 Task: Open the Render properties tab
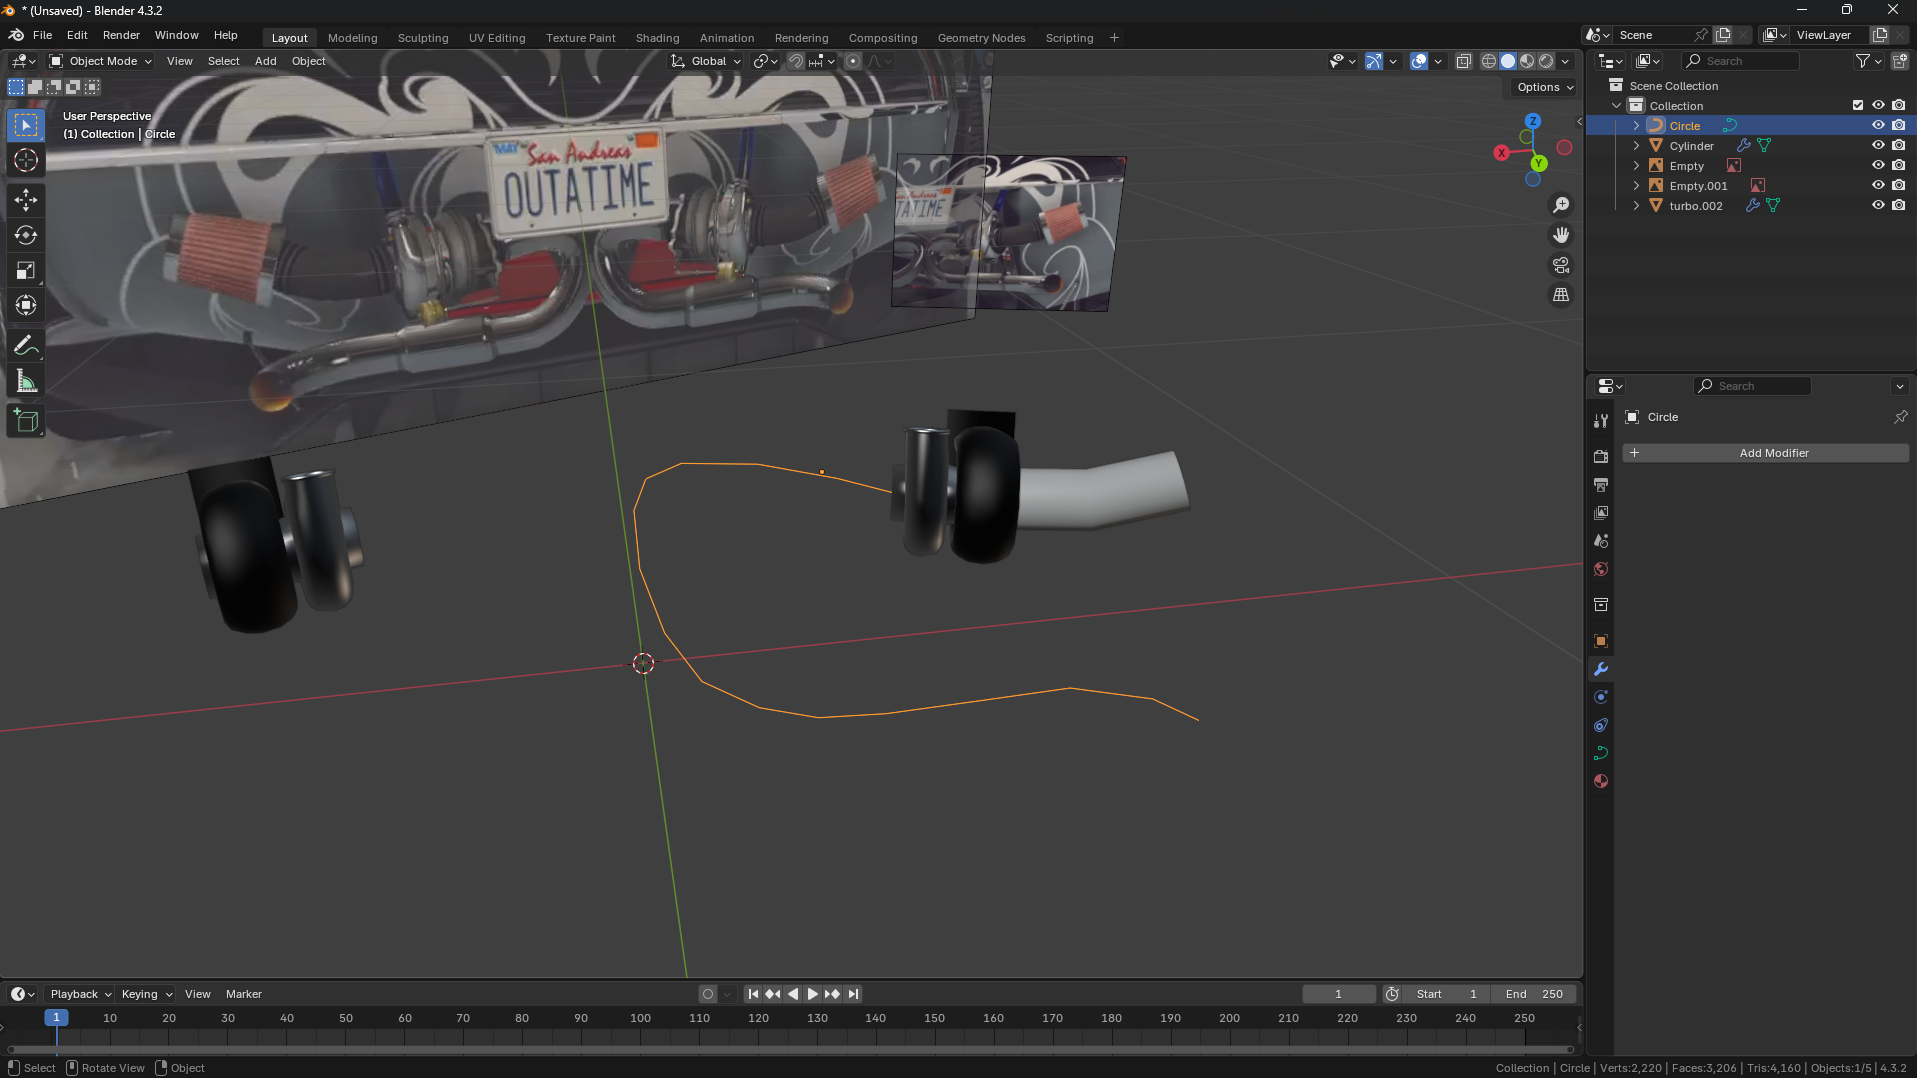(x=1601, y=456)
